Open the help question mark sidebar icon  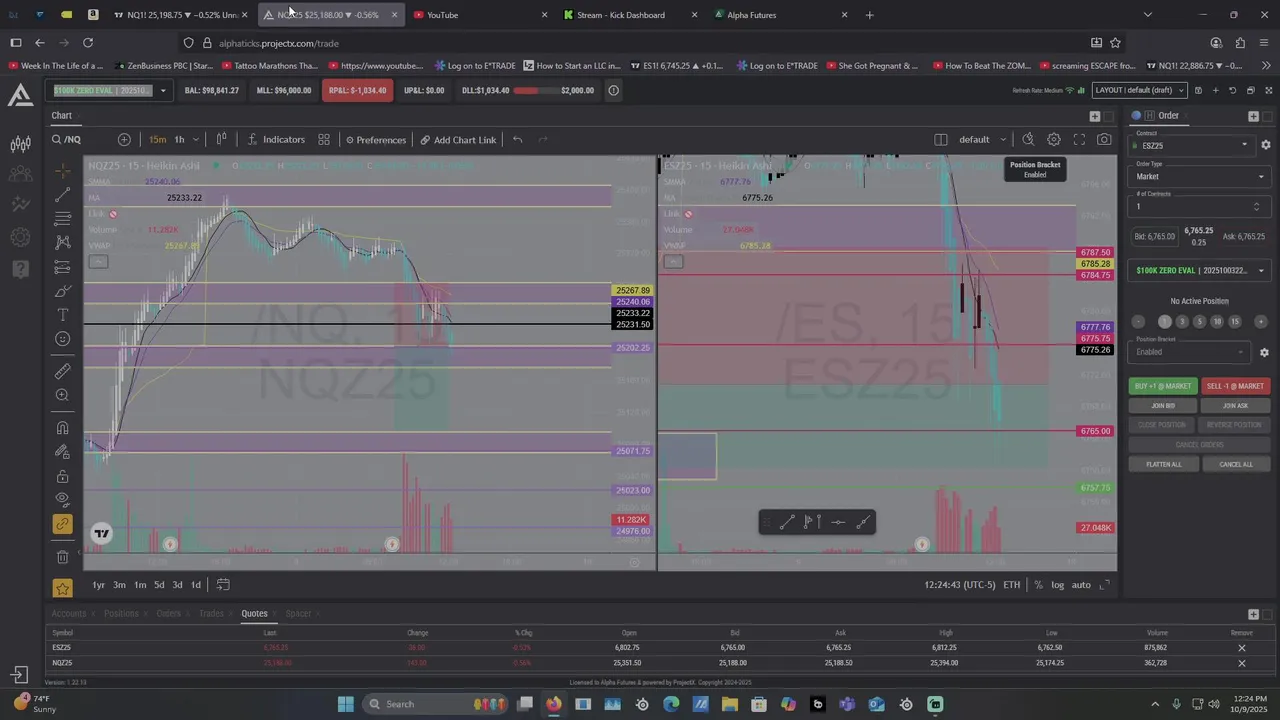[x=20, y=269]
